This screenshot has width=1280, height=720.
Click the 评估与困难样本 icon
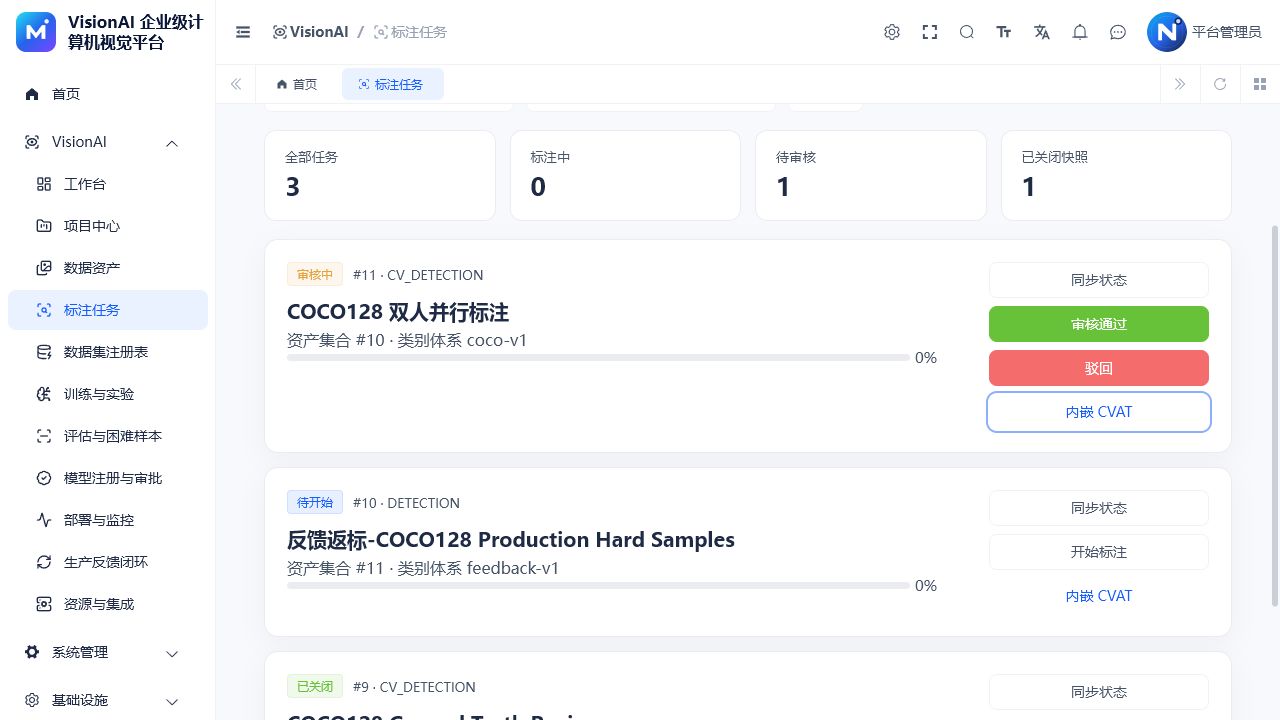[44, 436]
